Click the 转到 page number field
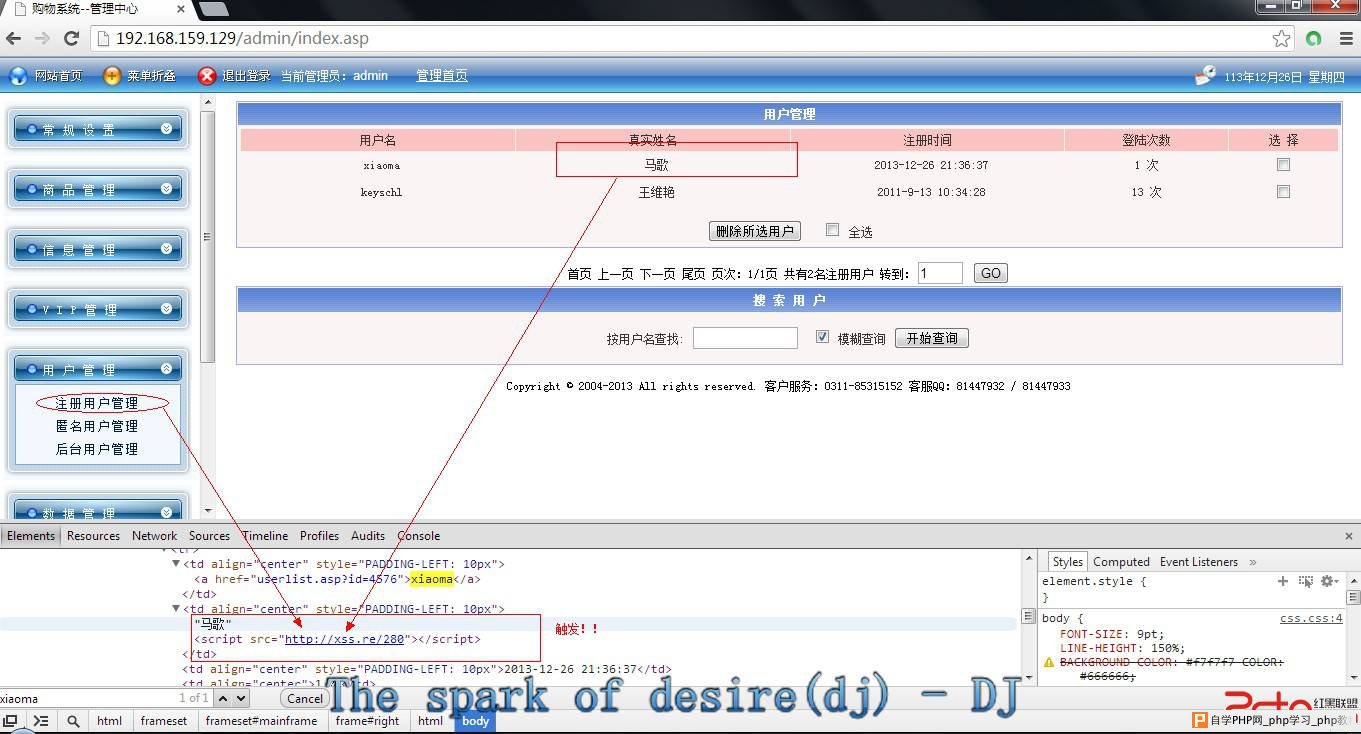Viewport: 1361px width, 734px height. (940, 273)
